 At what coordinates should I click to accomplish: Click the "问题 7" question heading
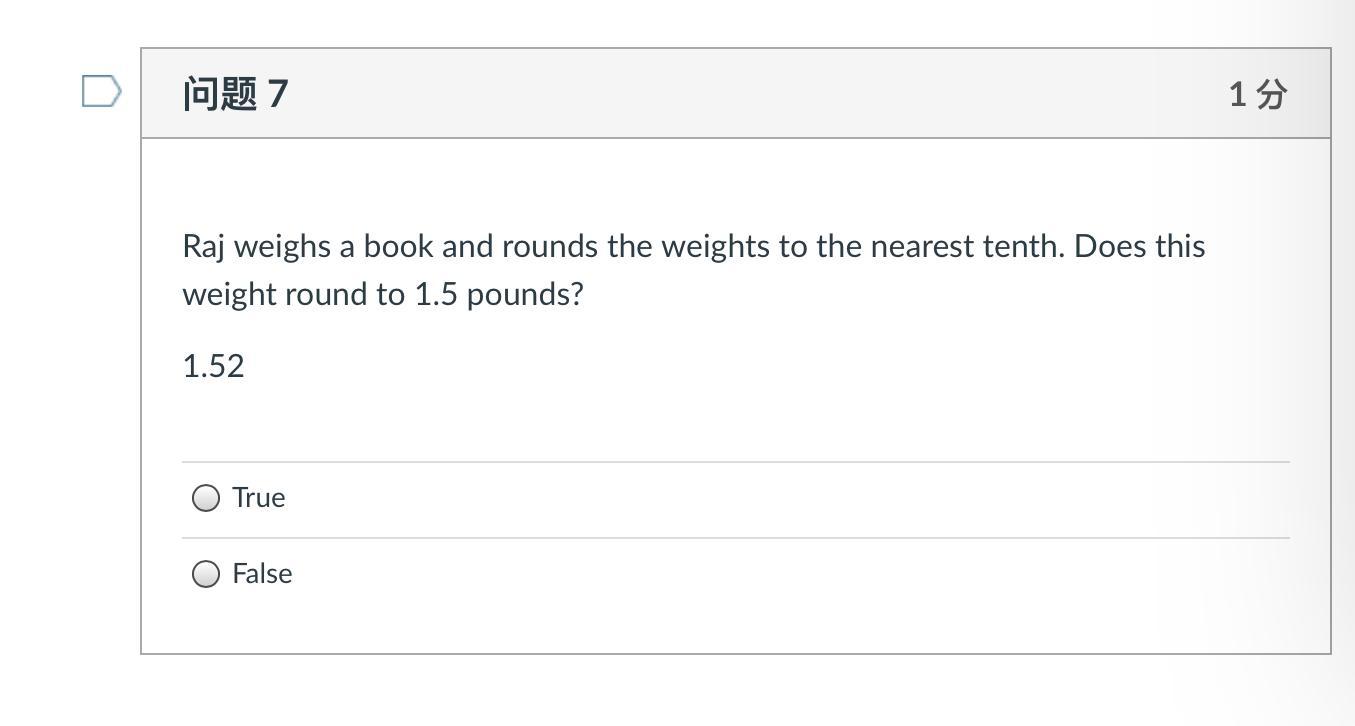point(235,94)
